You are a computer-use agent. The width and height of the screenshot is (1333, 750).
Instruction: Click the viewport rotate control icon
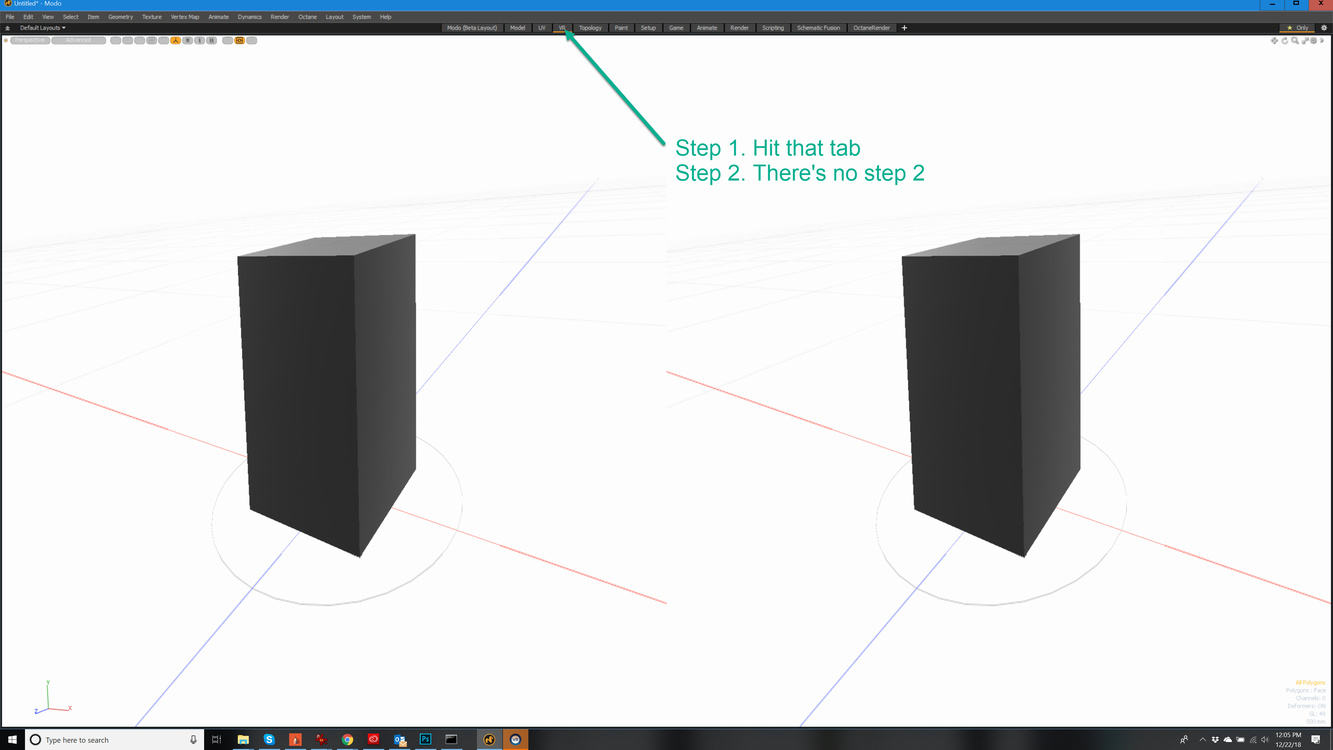(1285, 41)
